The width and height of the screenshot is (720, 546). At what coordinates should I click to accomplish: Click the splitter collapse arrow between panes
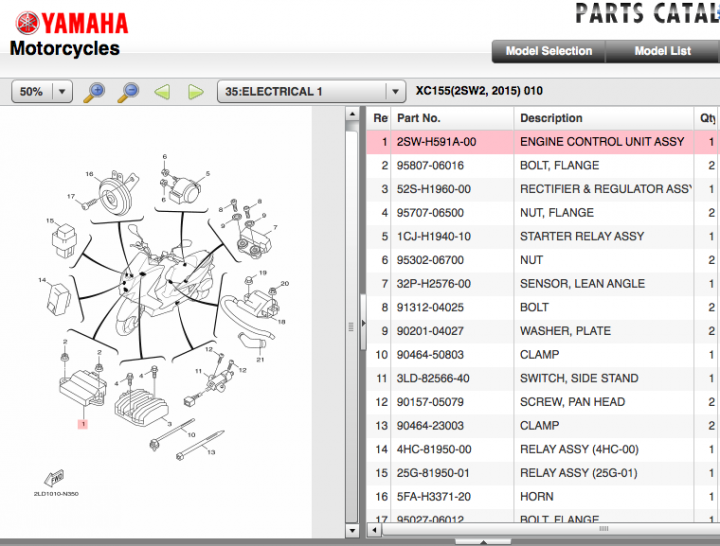pyautogui.click(x=363, y=323)
